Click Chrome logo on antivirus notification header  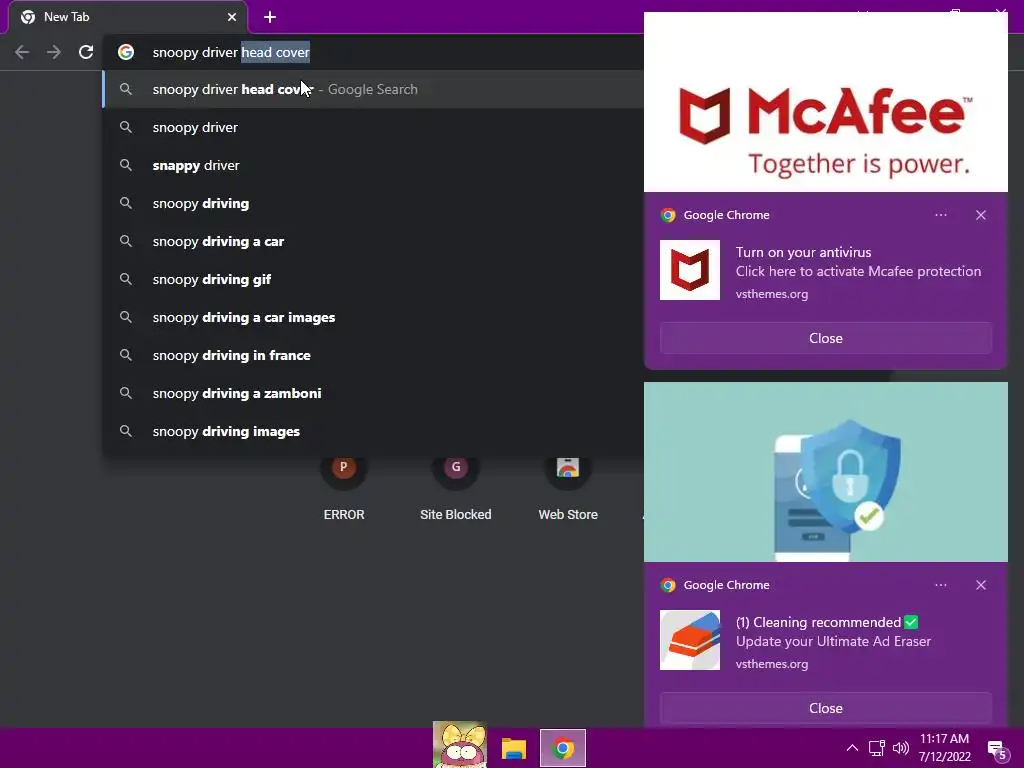(667, 215)
